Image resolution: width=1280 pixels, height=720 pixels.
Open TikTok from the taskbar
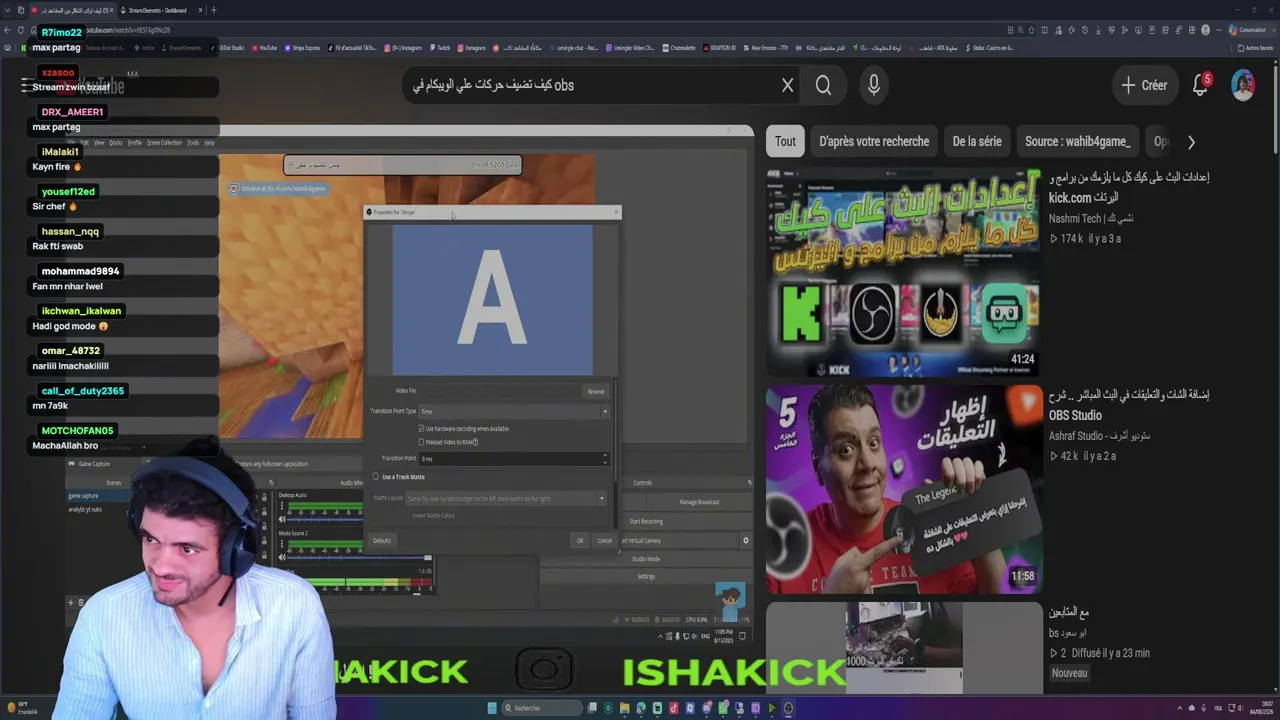click(x=674, y=708)
